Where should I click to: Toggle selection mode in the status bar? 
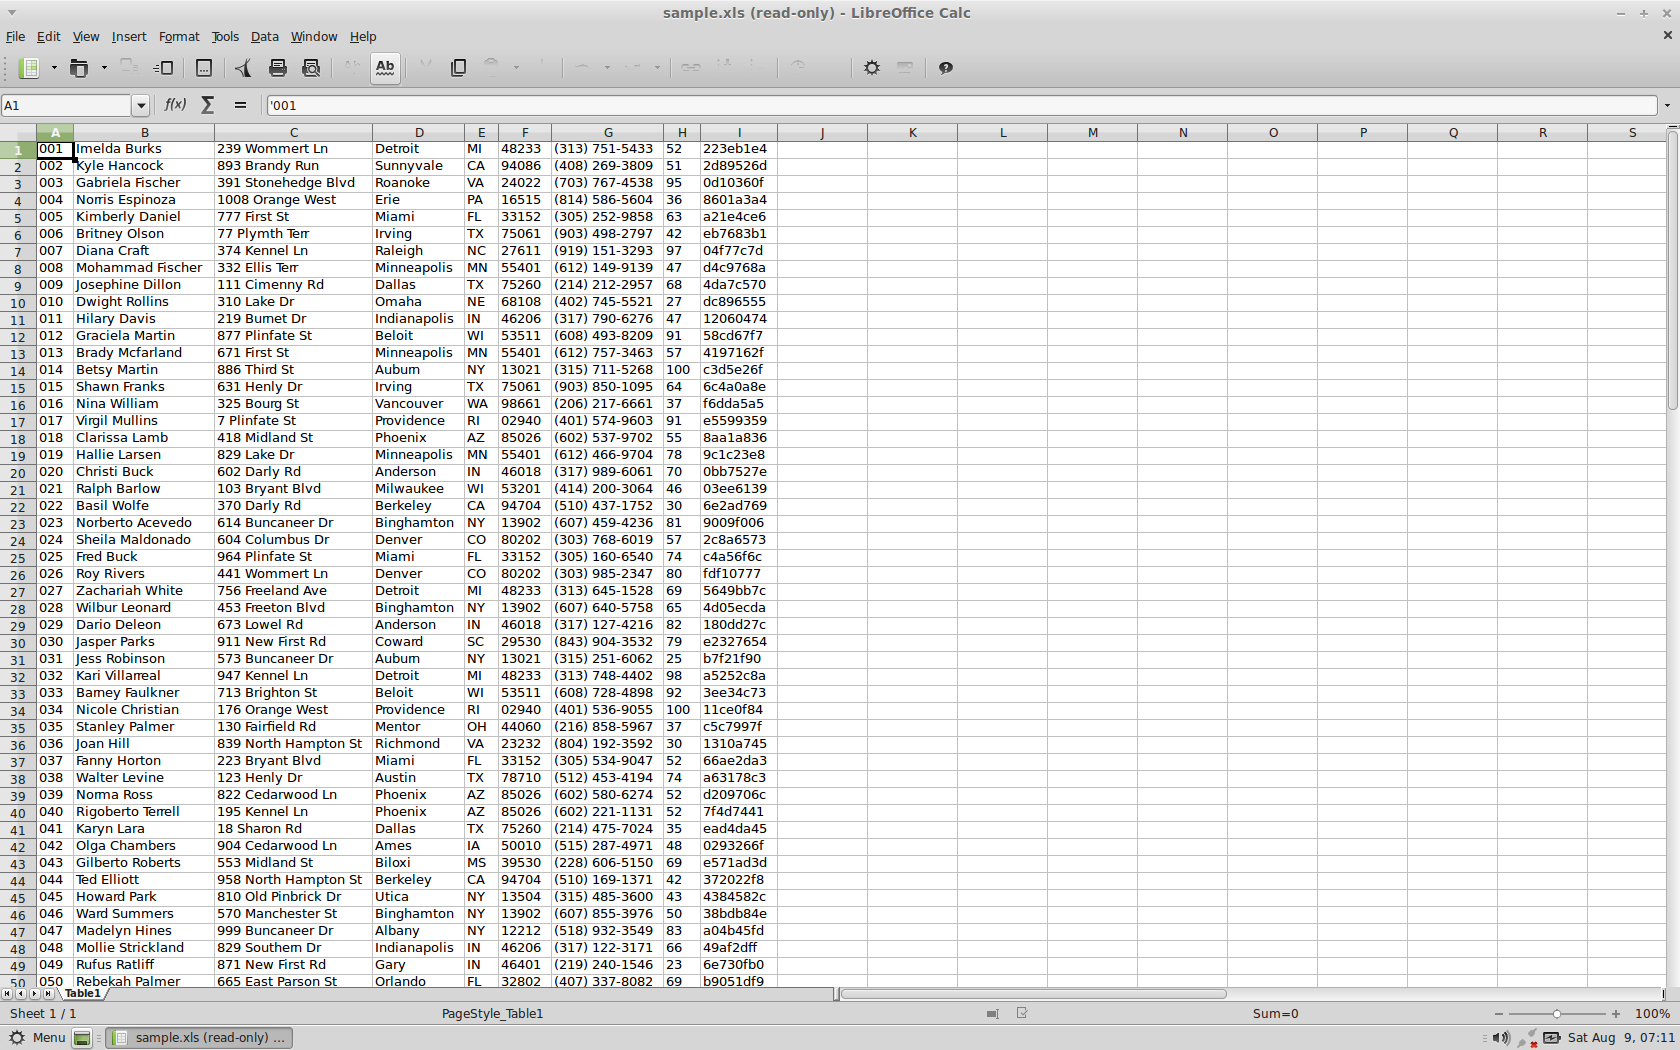click(x=992, y=1014)
